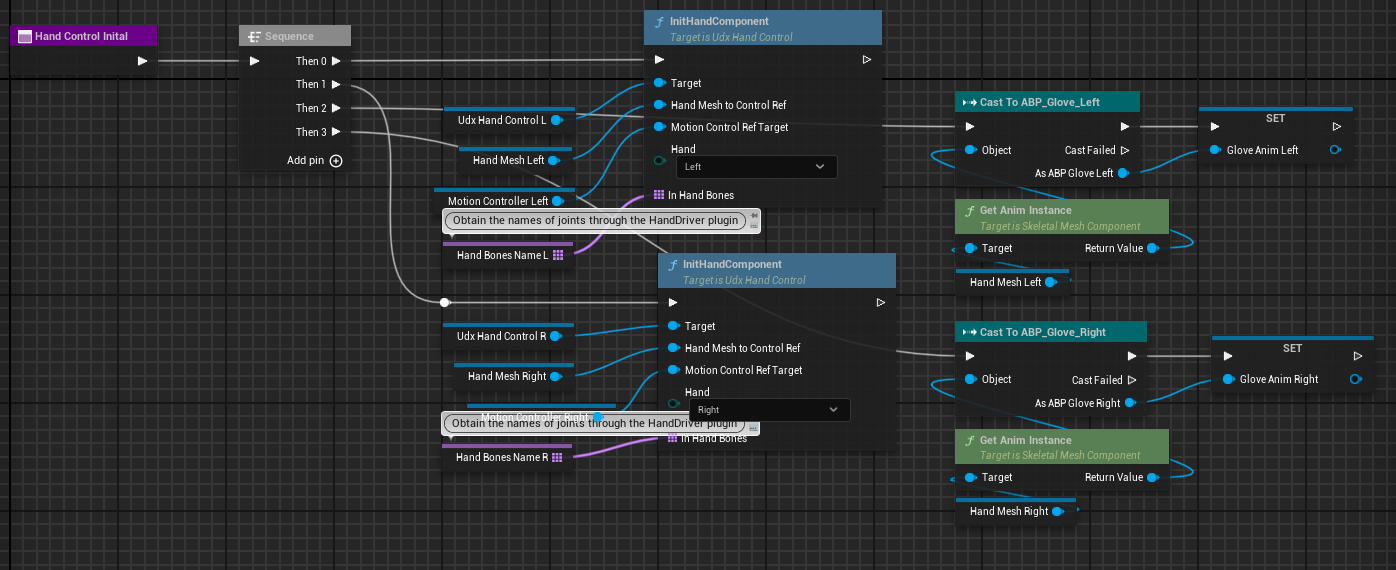Click the Sequence node title
This screenshot has height=570, width=1396.
(x=295, y=37)
